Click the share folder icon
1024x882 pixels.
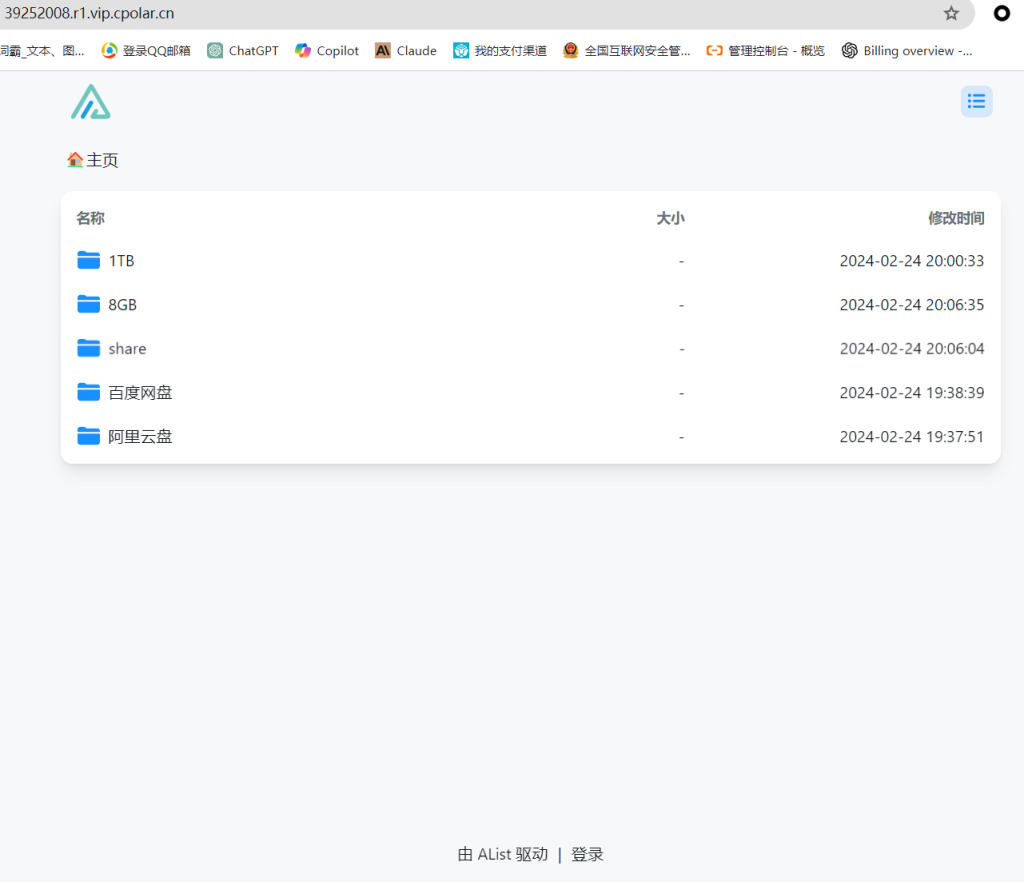(89, 348)
